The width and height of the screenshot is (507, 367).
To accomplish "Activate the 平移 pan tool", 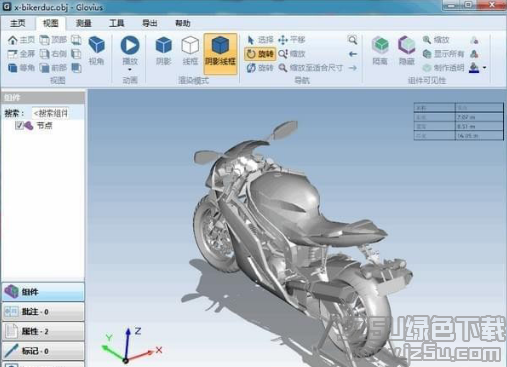I will [x=292, y=40].
